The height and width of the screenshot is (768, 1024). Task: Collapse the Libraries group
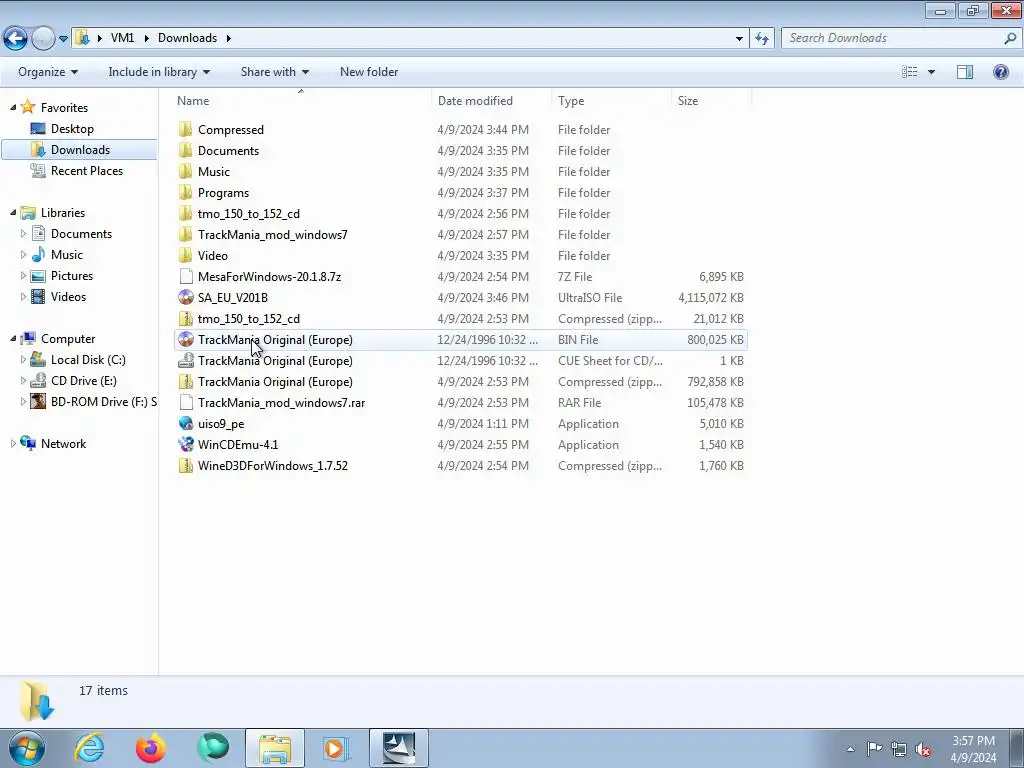[13, 212]
